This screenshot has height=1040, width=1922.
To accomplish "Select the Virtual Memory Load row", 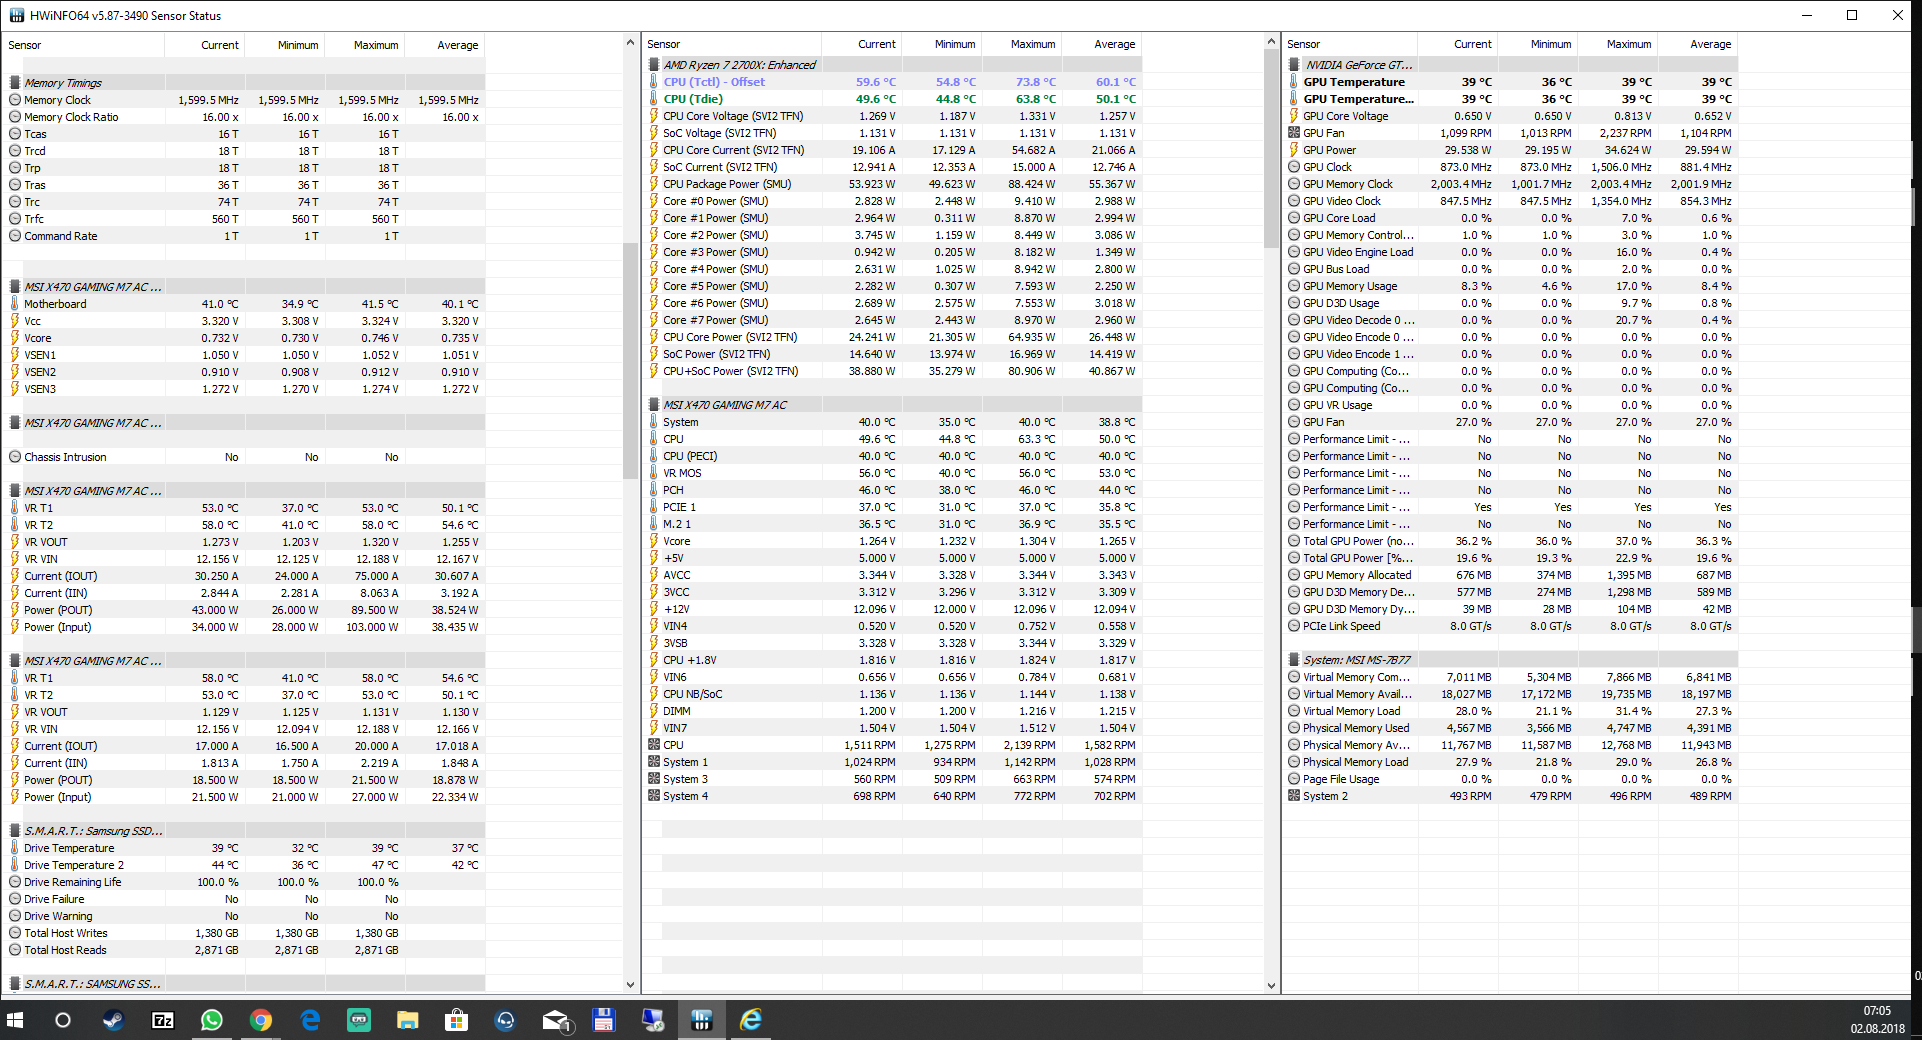I will coord(1511,711).
